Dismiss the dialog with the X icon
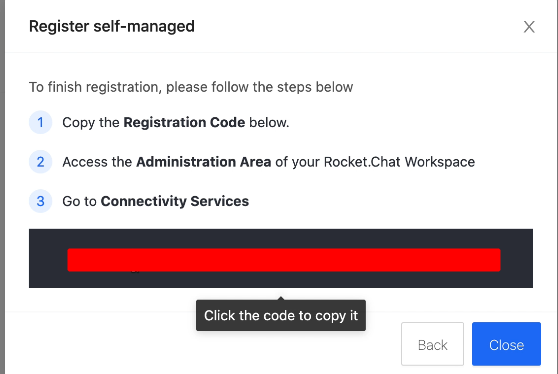Image resolution: width=558 pixels, height=374 pixels. pos(529,27)
